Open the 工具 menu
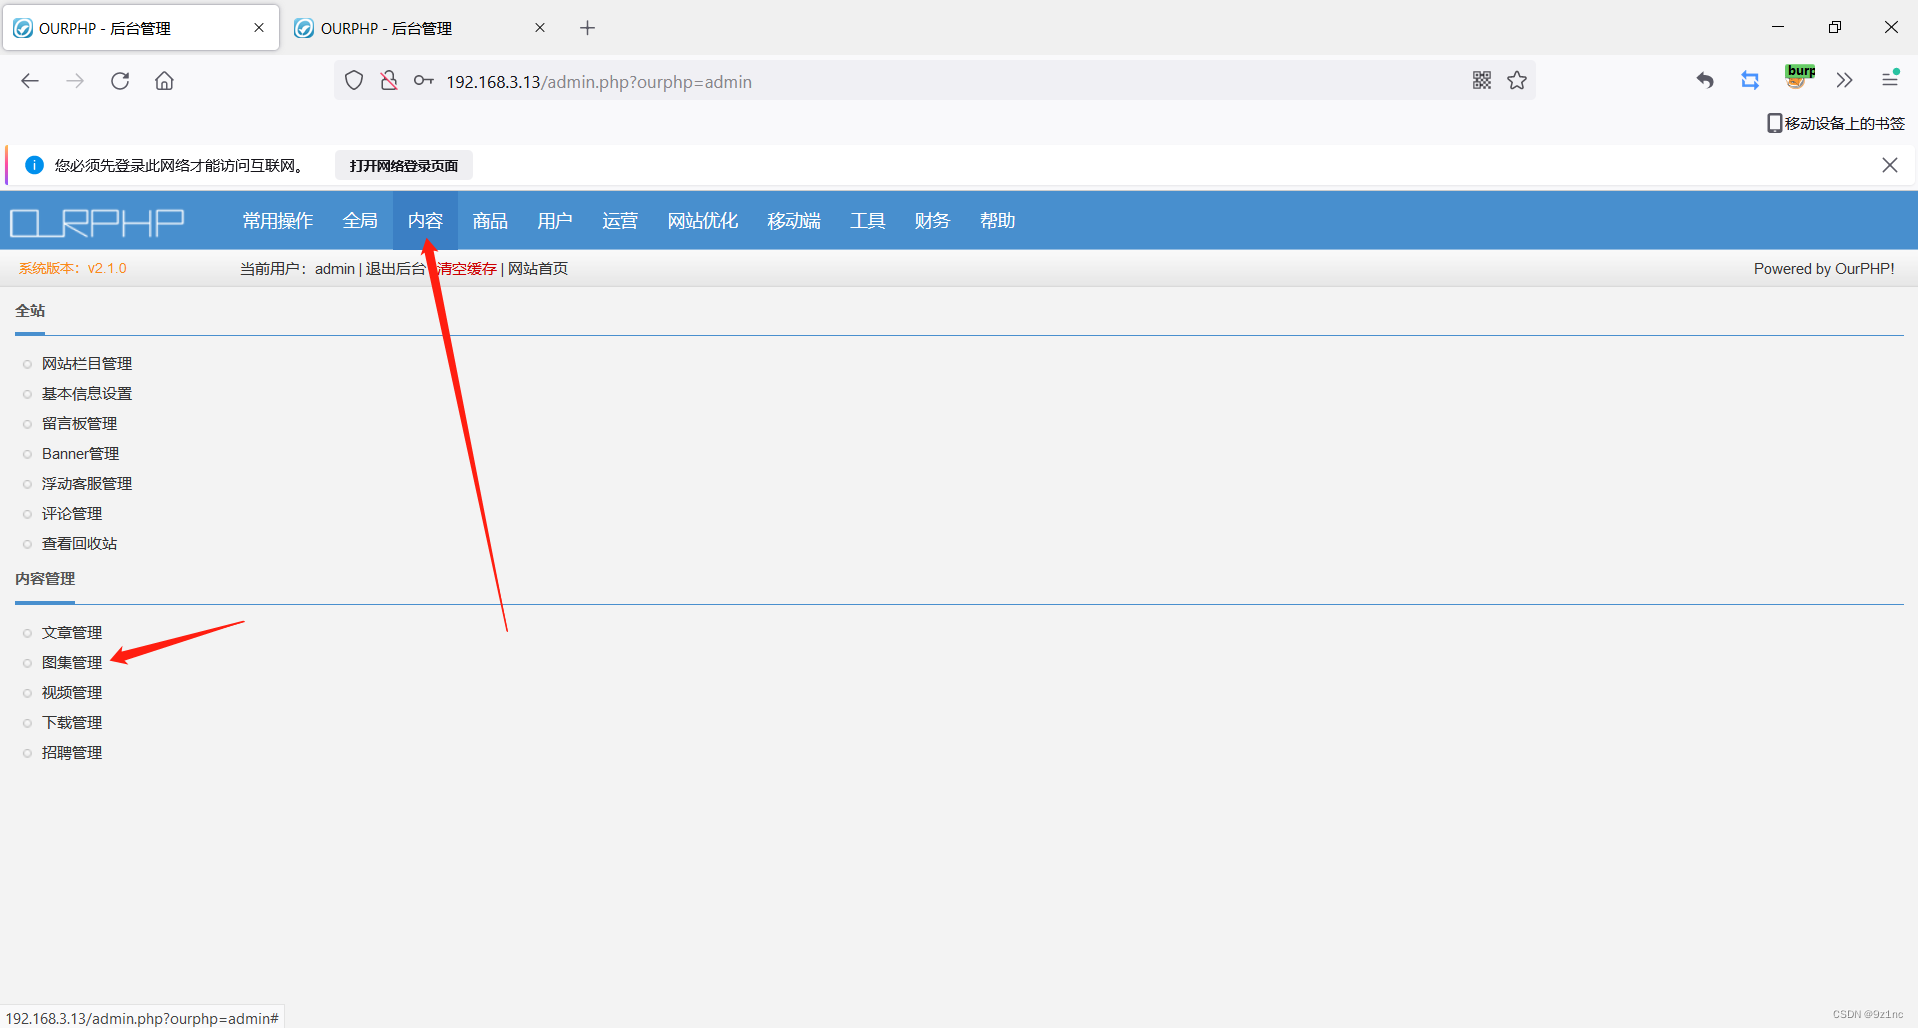The height and width of the screenshot is (1028, 1918). 868,221
